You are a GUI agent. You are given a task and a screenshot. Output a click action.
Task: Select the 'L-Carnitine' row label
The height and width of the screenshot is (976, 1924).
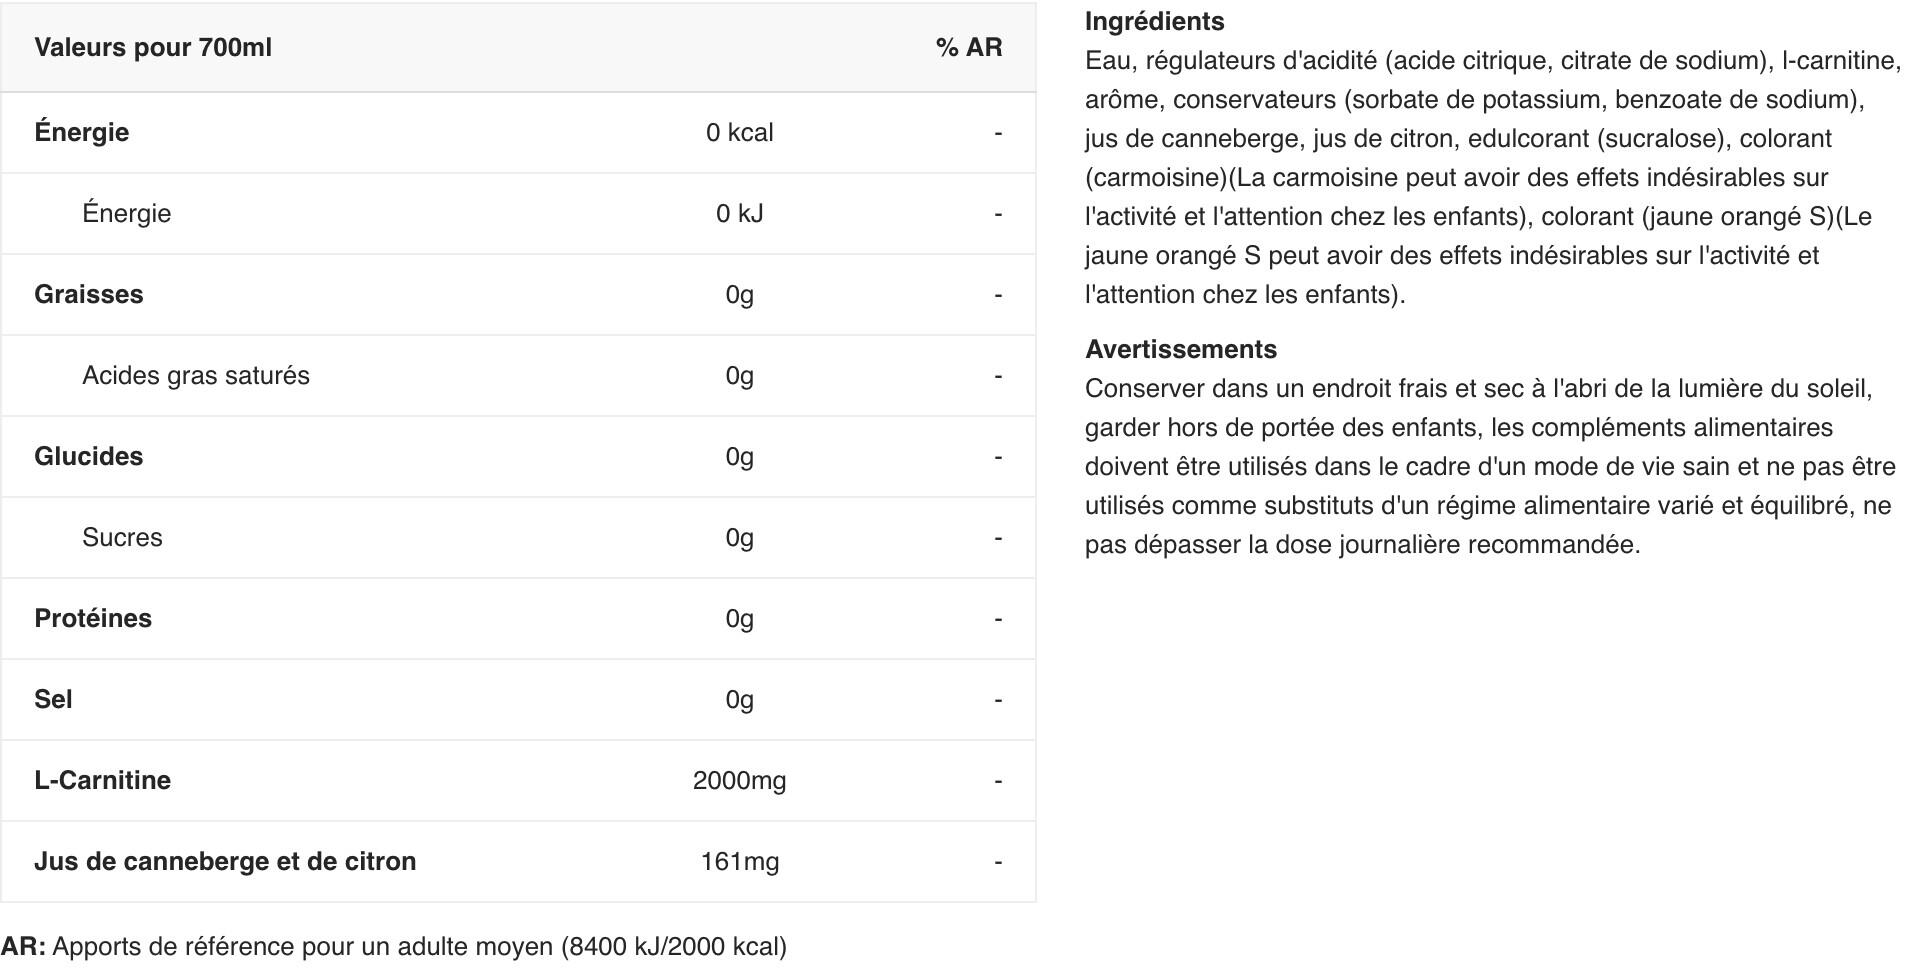102,781
